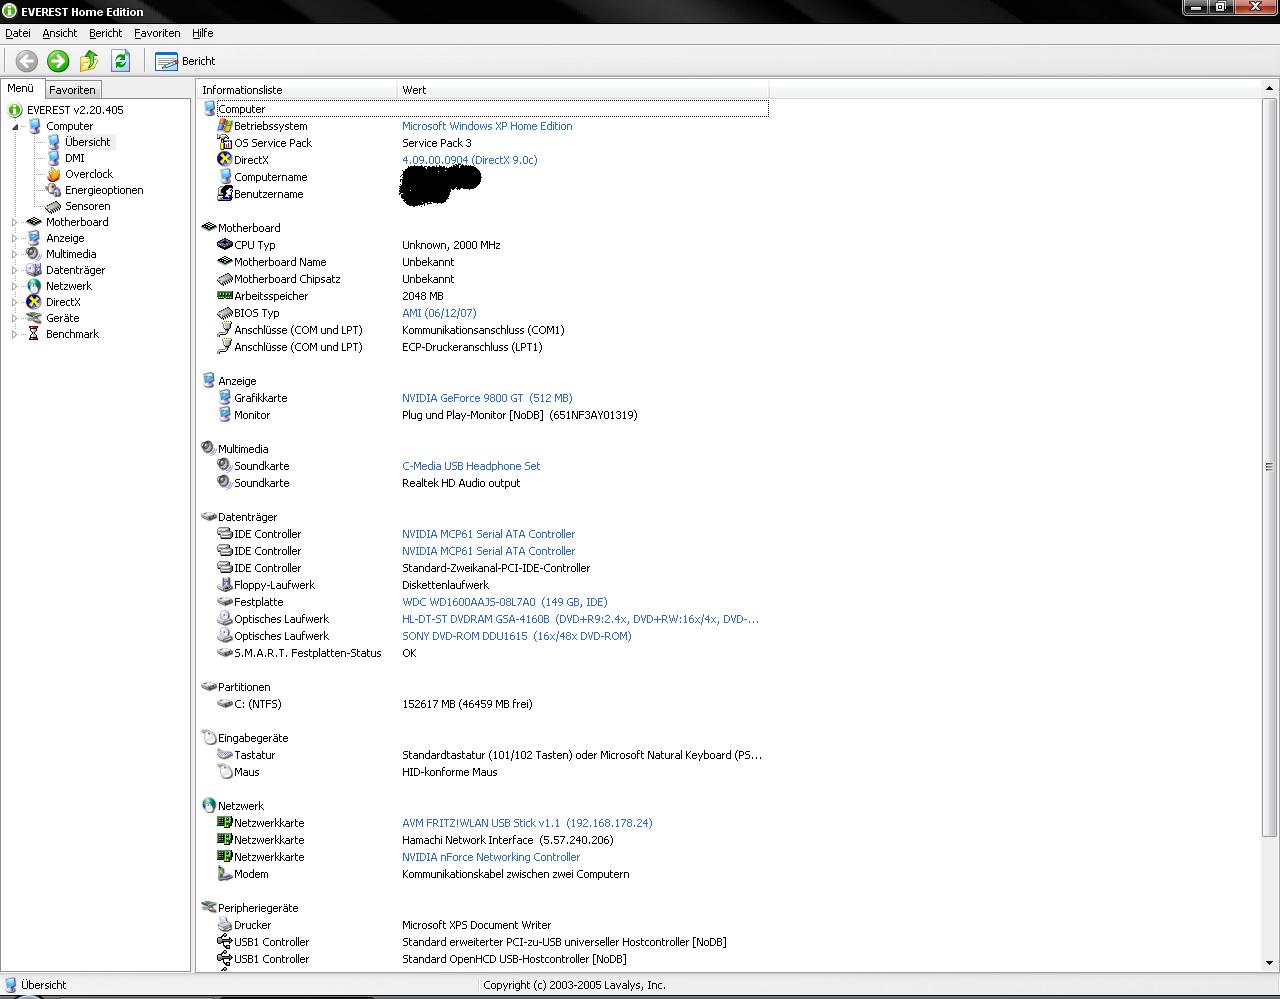The image size is (1280, 999).
Task: Switch to the Favoriten tab
Action: click(72, 90)
